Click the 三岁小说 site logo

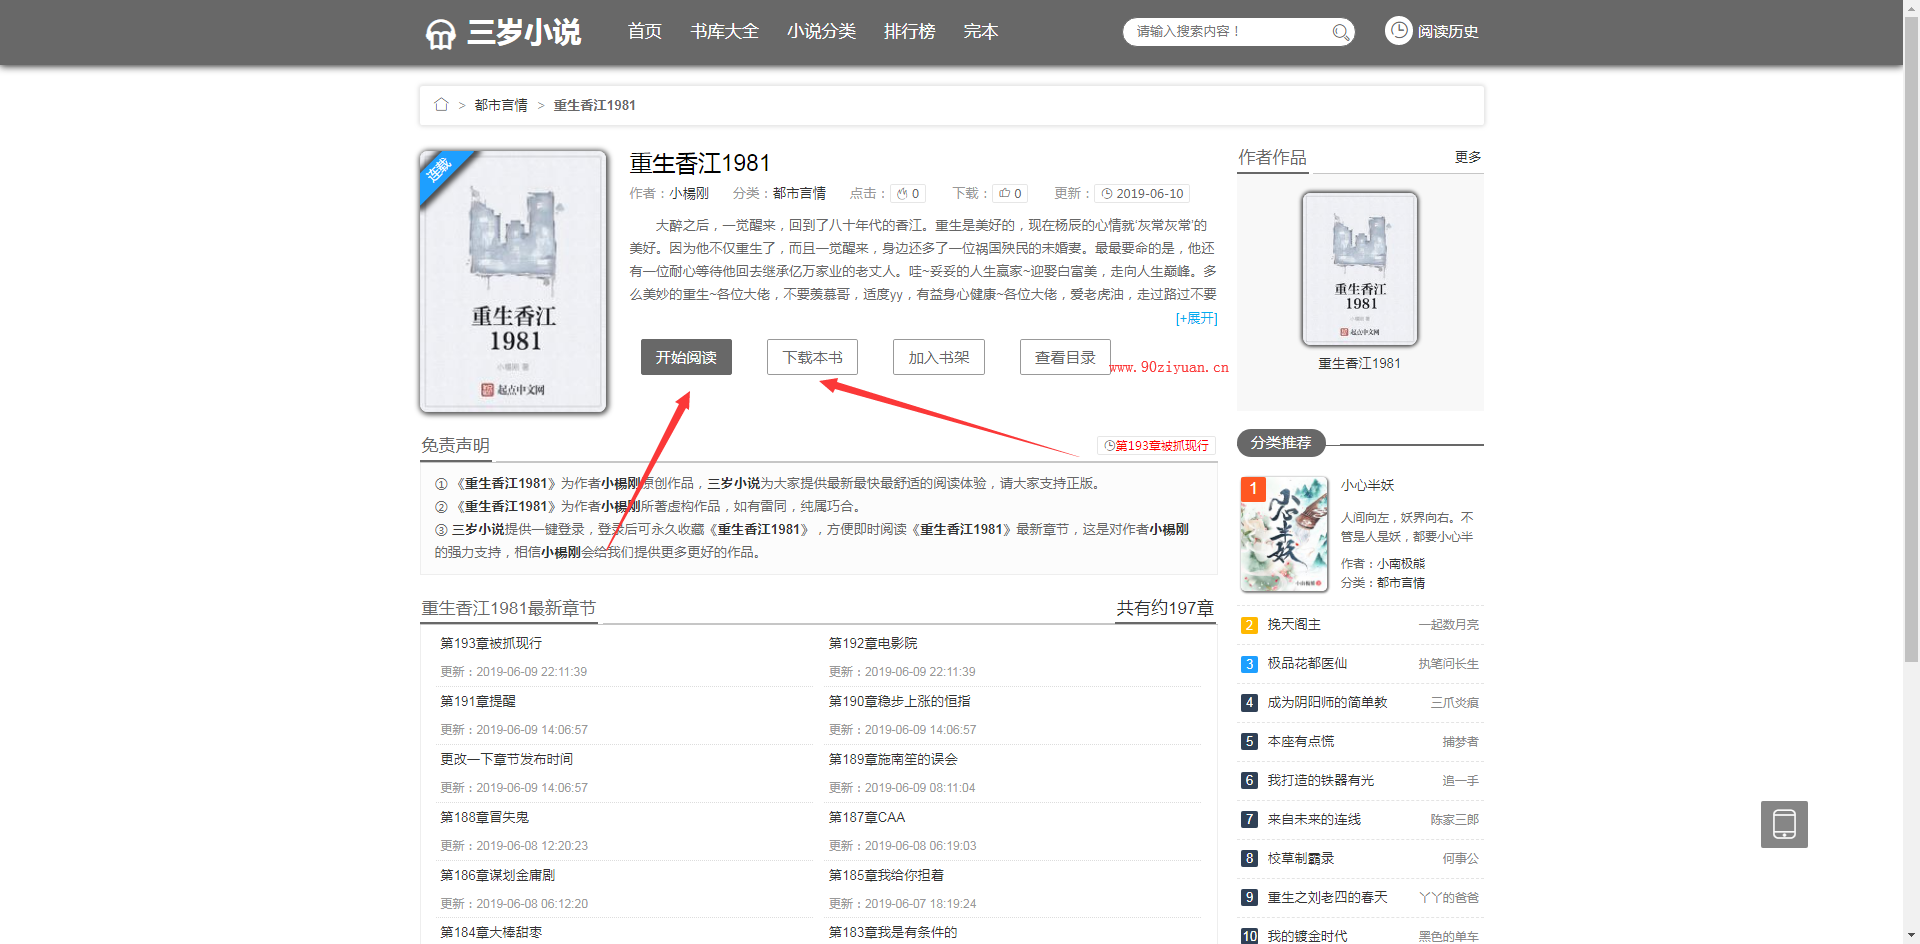pos(503,32)
